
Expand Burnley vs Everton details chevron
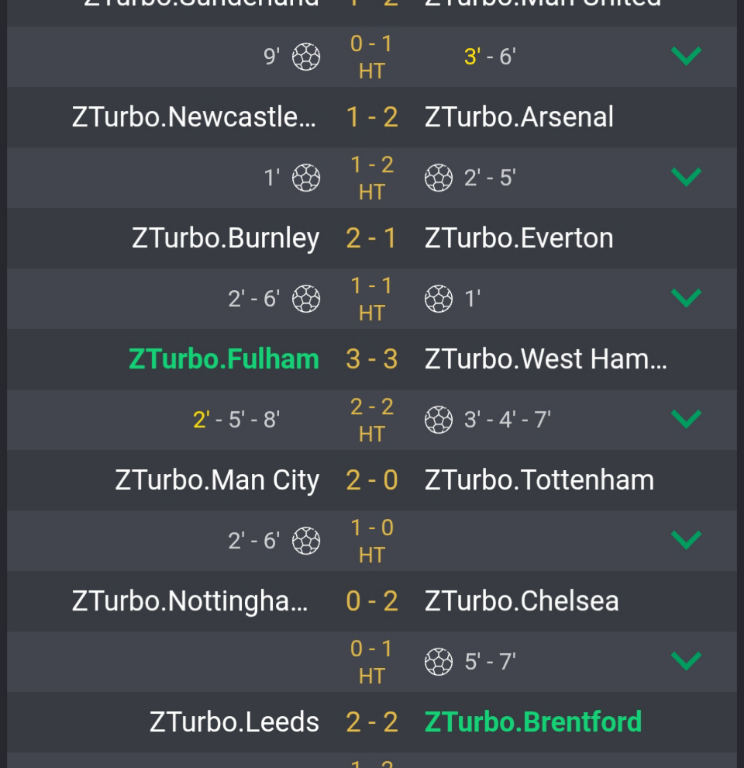click(x=686, y=298)
